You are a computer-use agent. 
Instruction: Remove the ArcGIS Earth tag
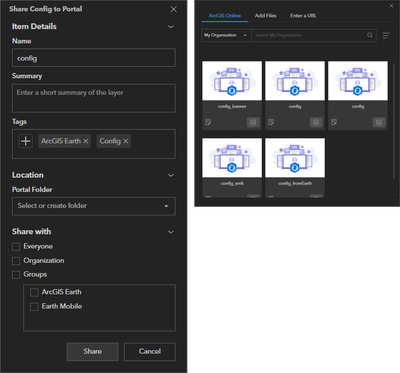86,141
